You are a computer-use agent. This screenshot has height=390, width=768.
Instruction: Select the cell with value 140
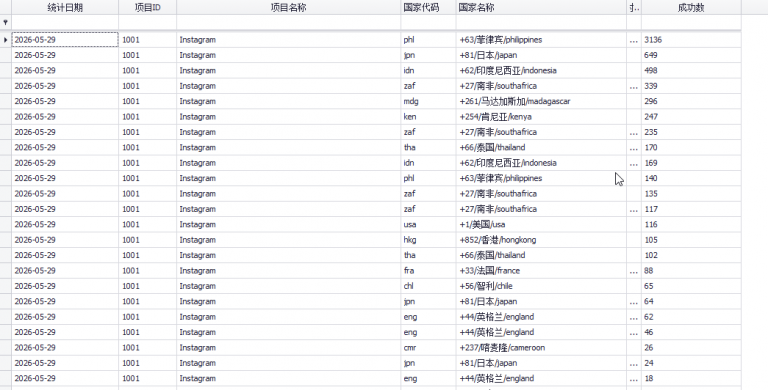[691, 178]
